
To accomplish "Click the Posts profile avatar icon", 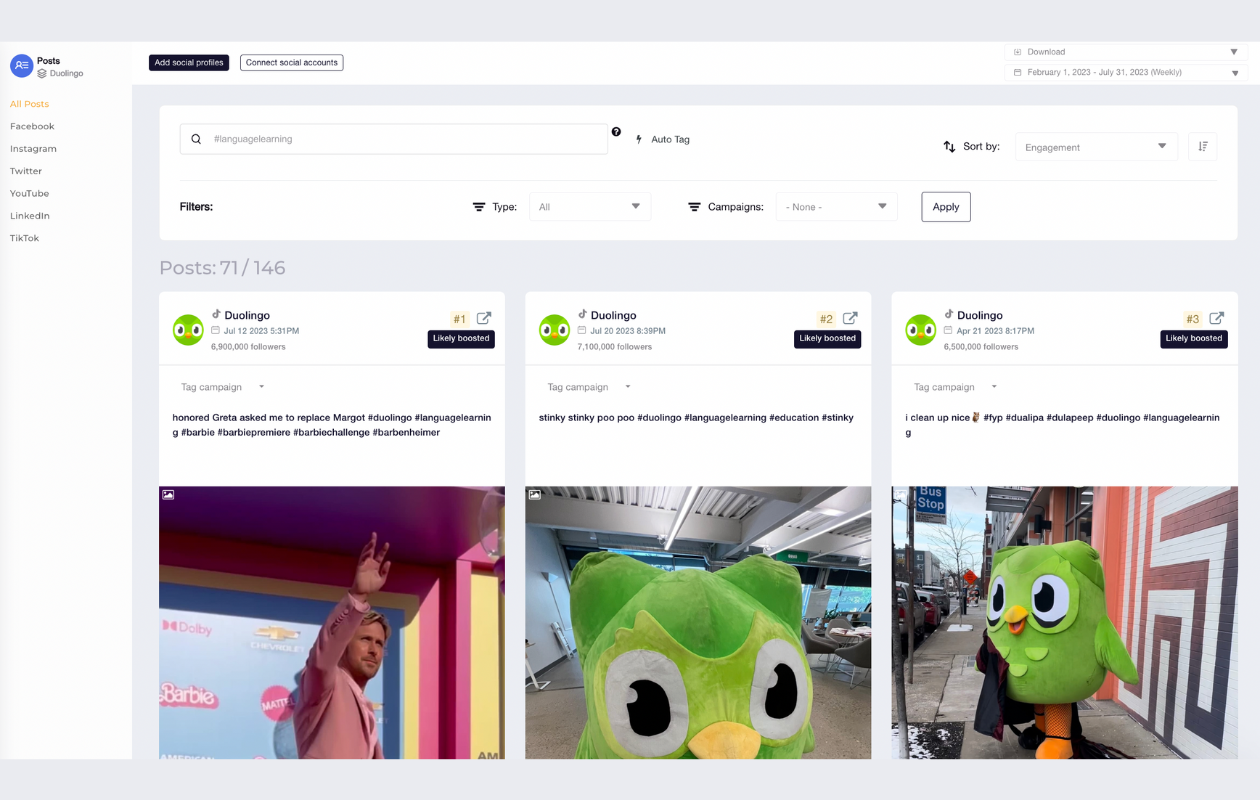I will (21, 66).
